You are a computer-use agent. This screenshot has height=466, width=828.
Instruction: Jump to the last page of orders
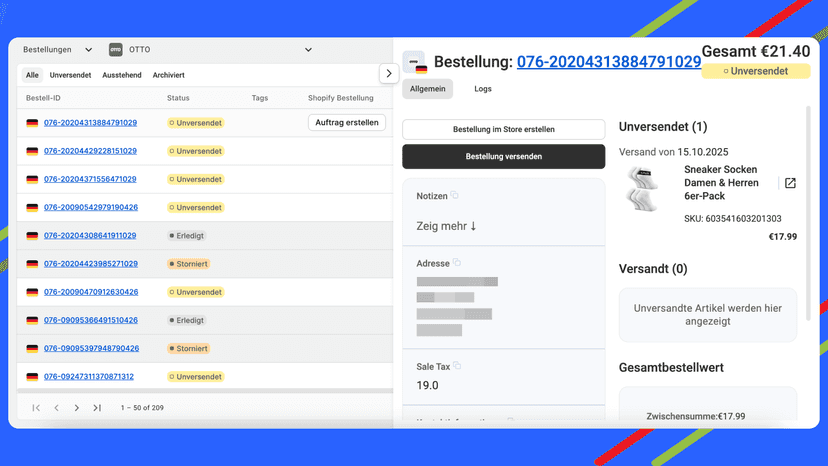click(97, 408)
